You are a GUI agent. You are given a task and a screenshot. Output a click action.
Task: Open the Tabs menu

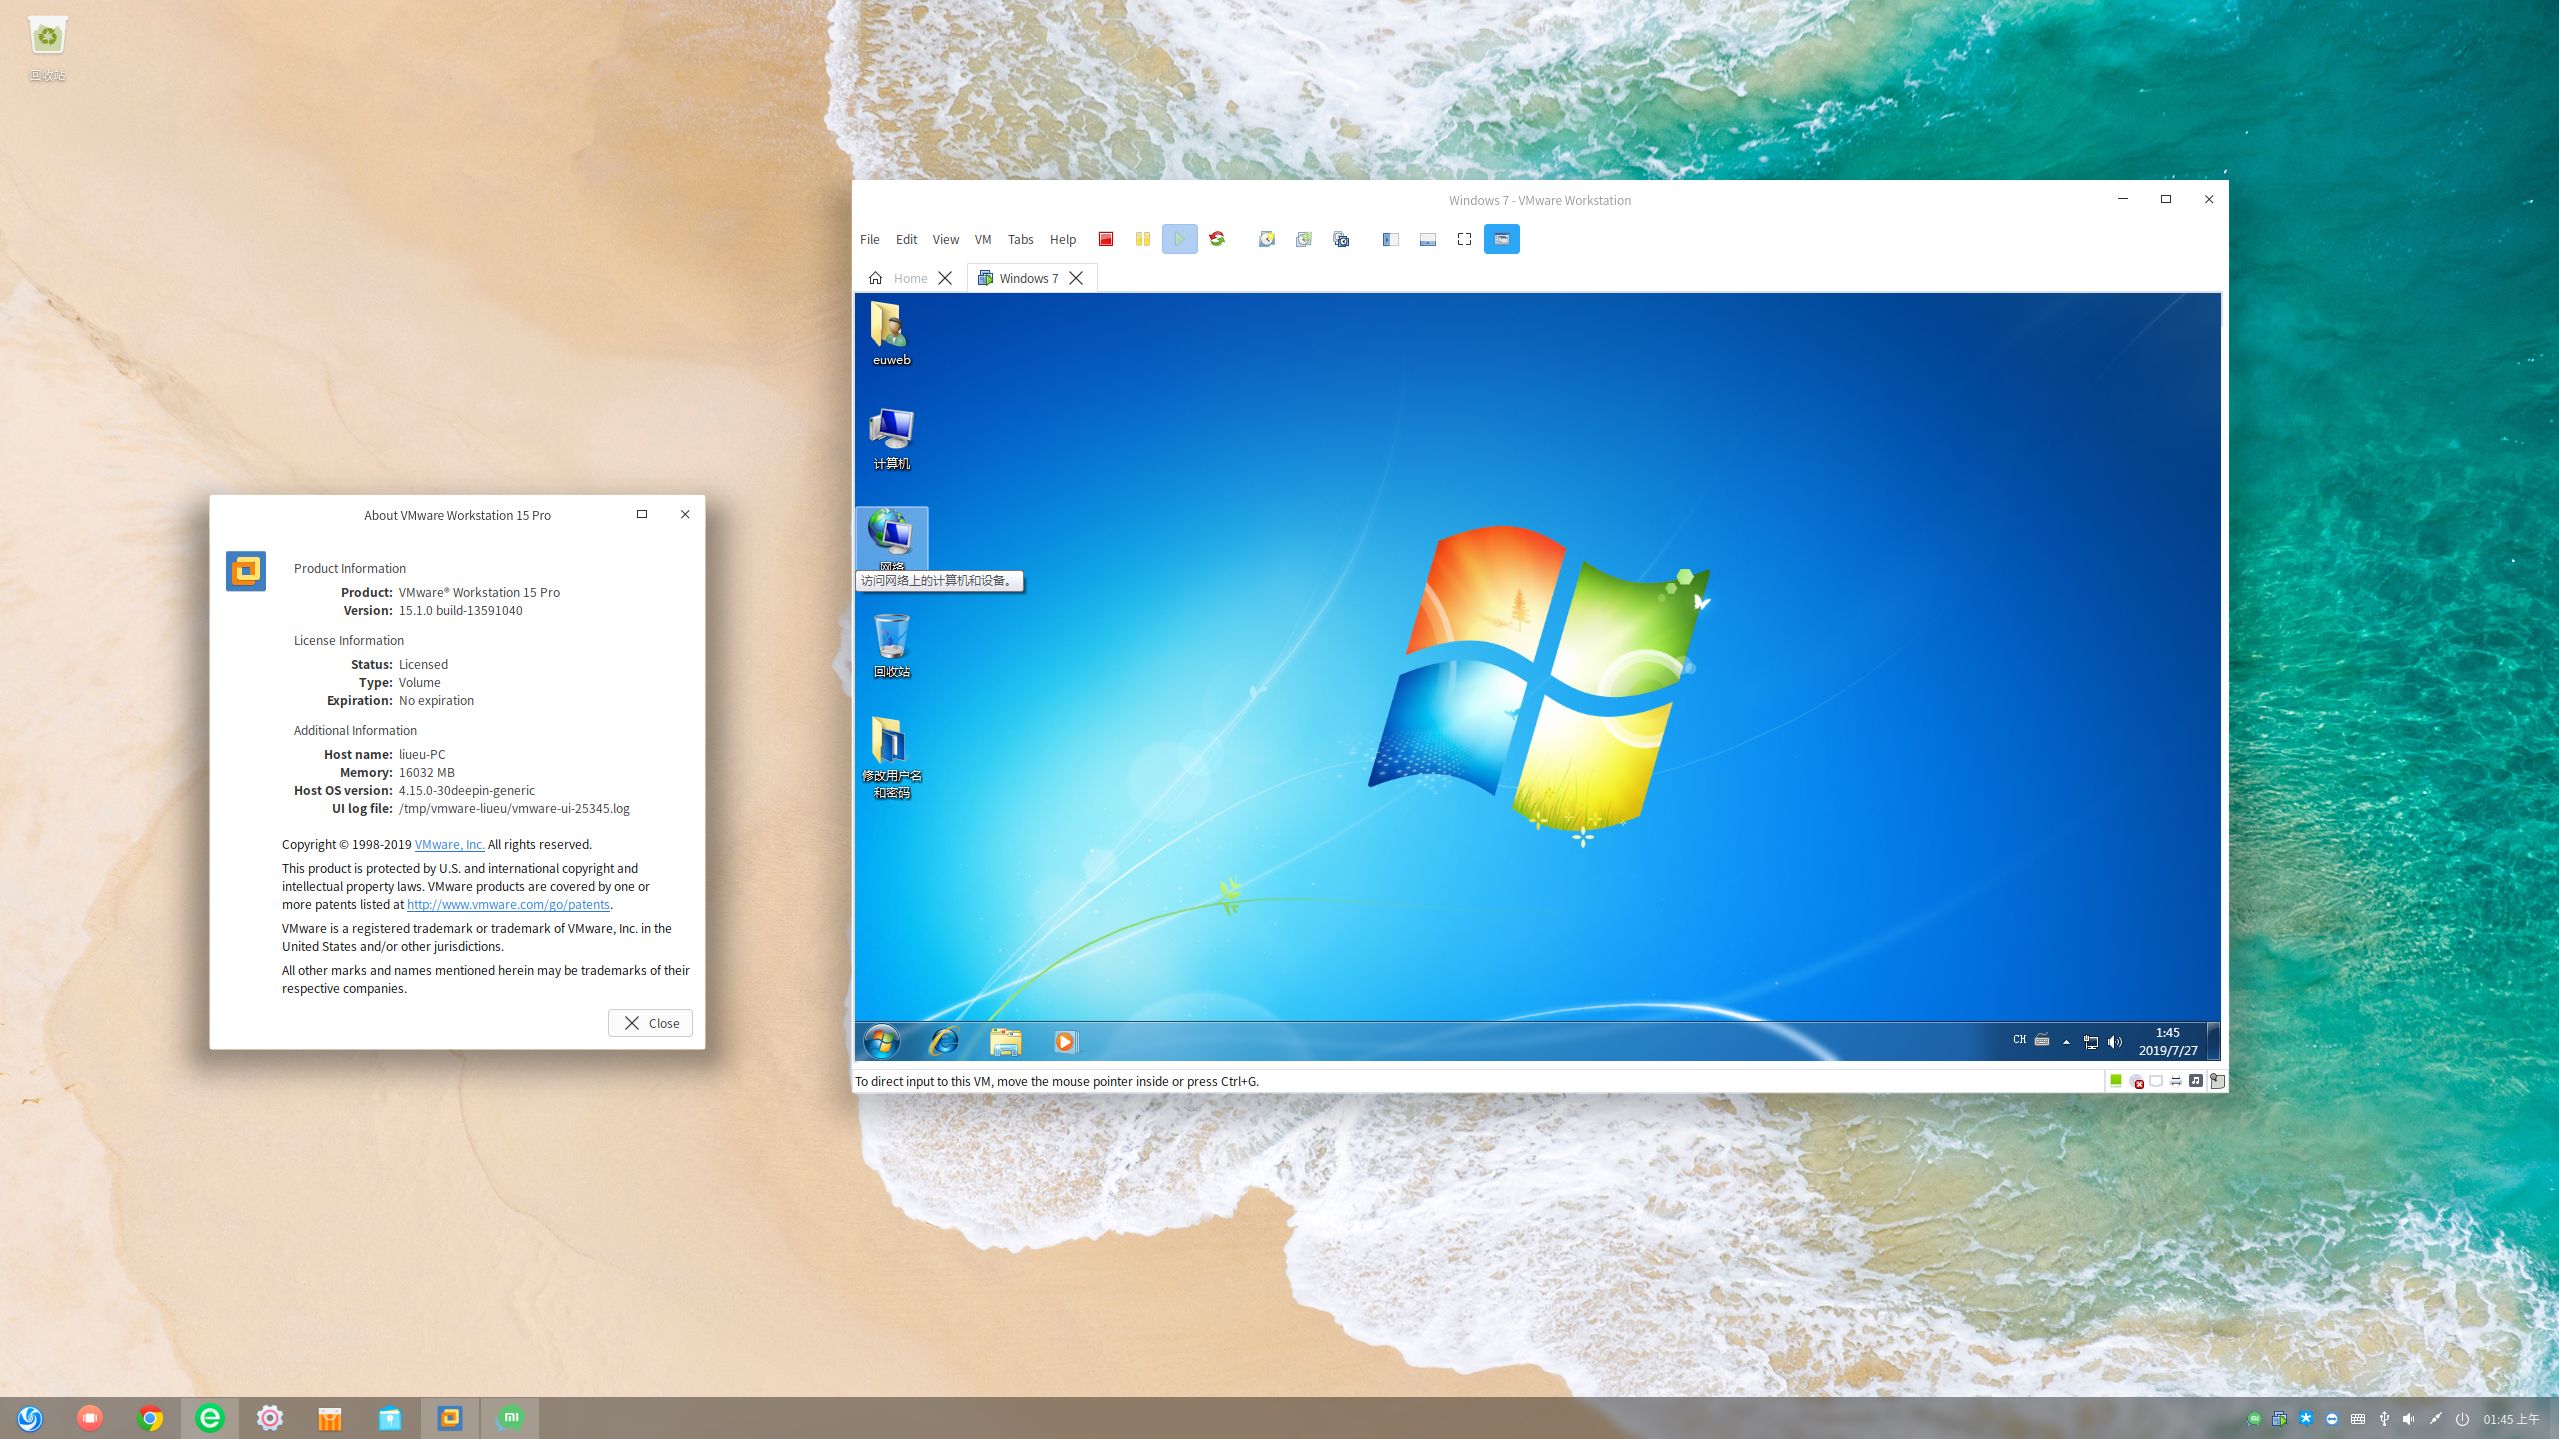pyautogui.click(x=1020, y=239)
